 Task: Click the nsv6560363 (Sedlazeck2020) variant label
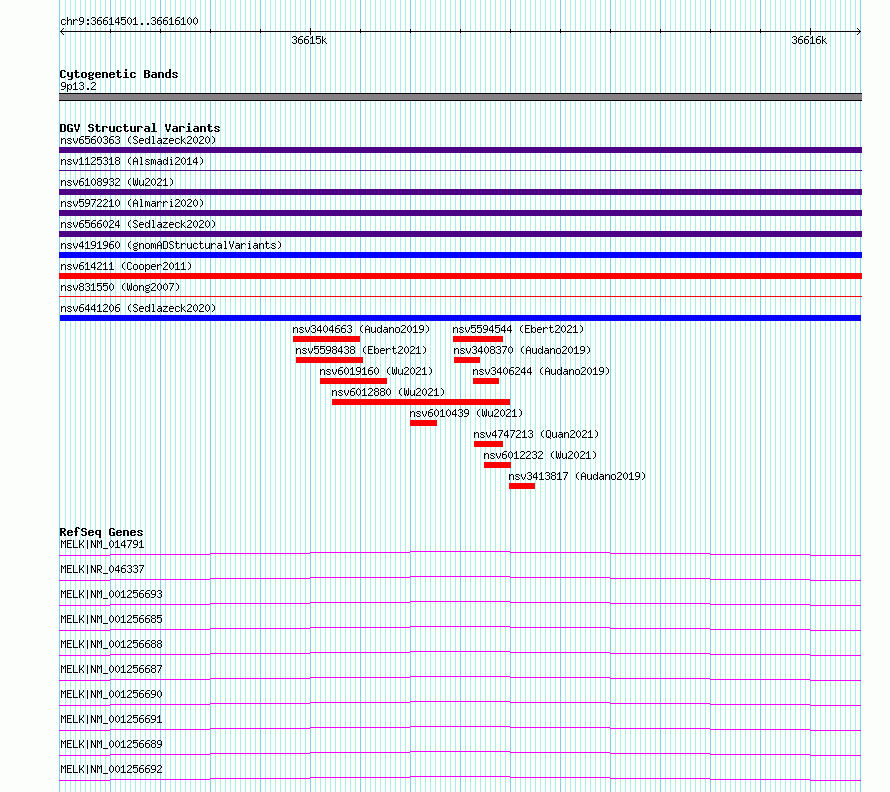pyautogui.click(x=138, y=140)
